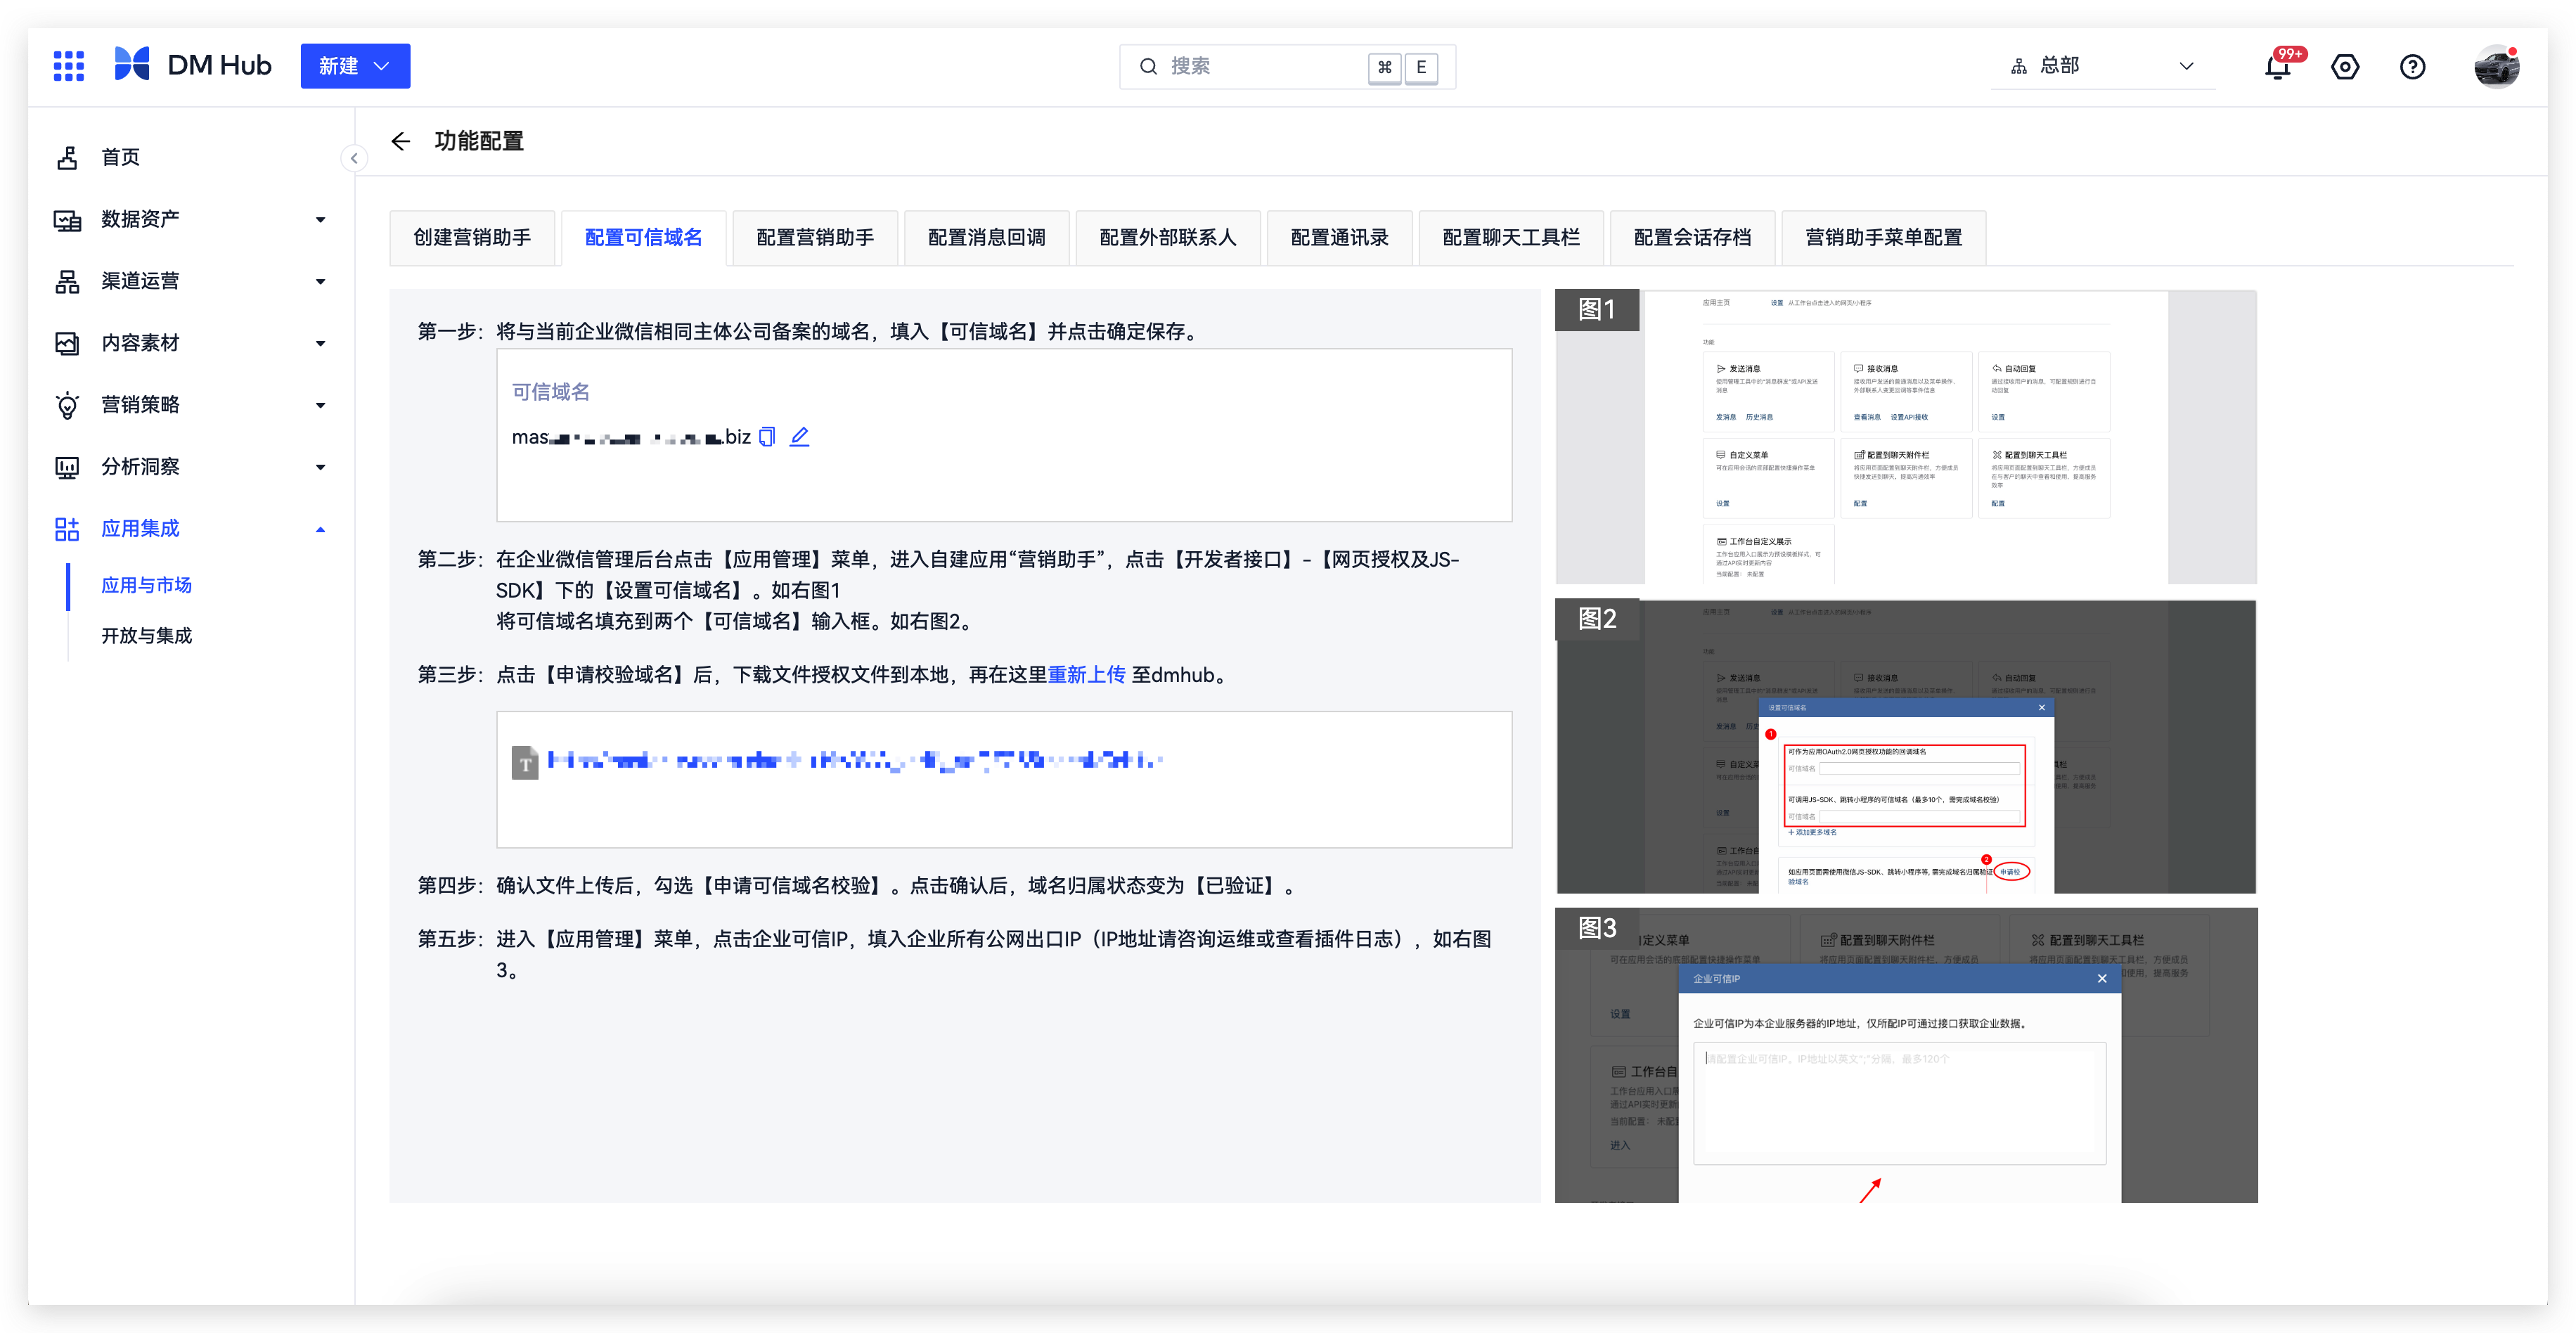The height and width of the screenshot is (1333, 2576).
Task: Click the uploaded file type icon
Action: click(x=525, y=762)
